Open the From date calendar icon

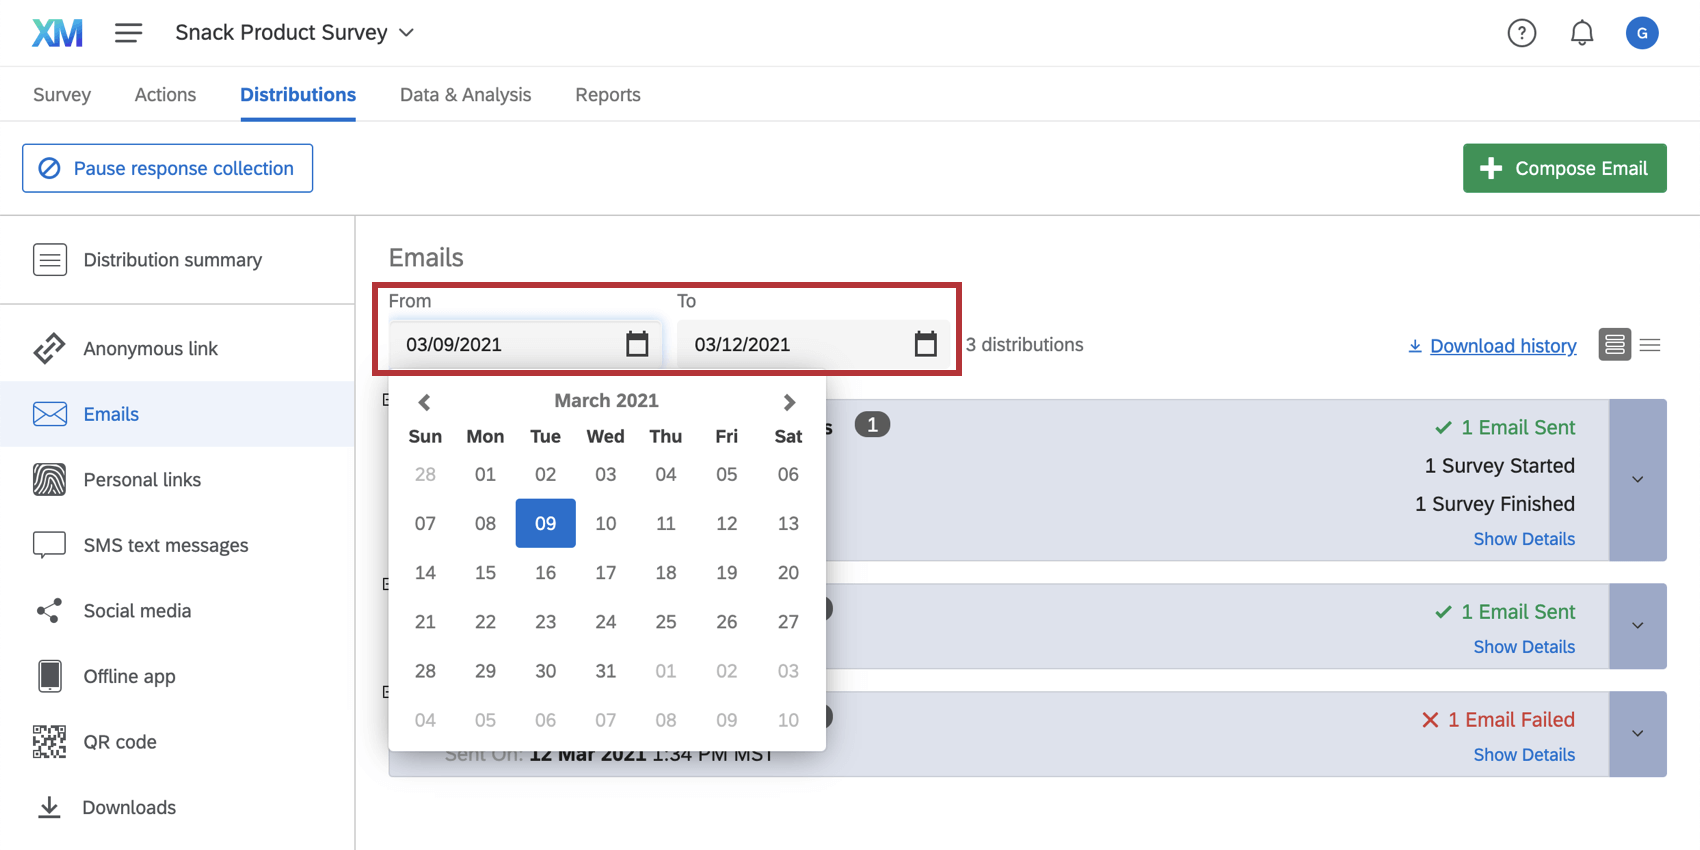click(637, 344)
